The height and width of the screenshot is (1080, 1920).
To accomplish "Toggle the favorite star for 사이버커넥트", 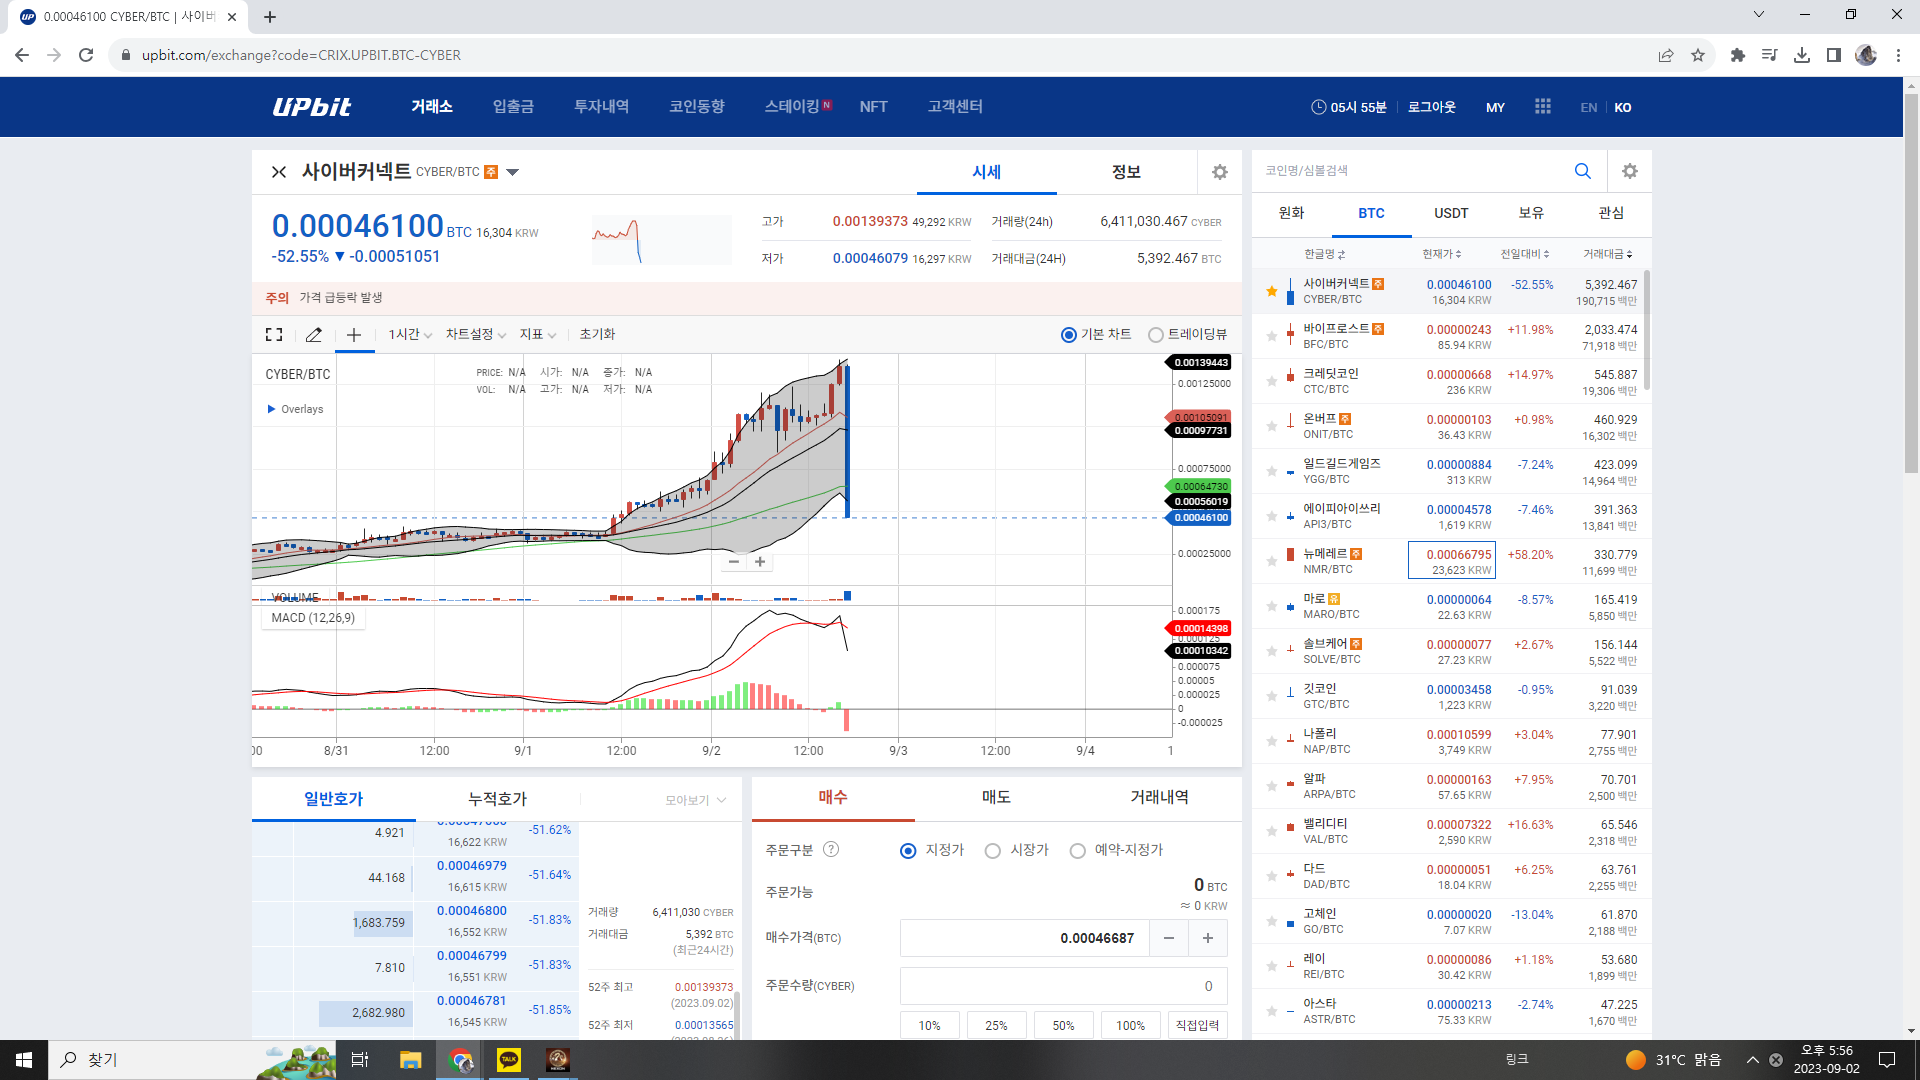I will point(1271,290).
